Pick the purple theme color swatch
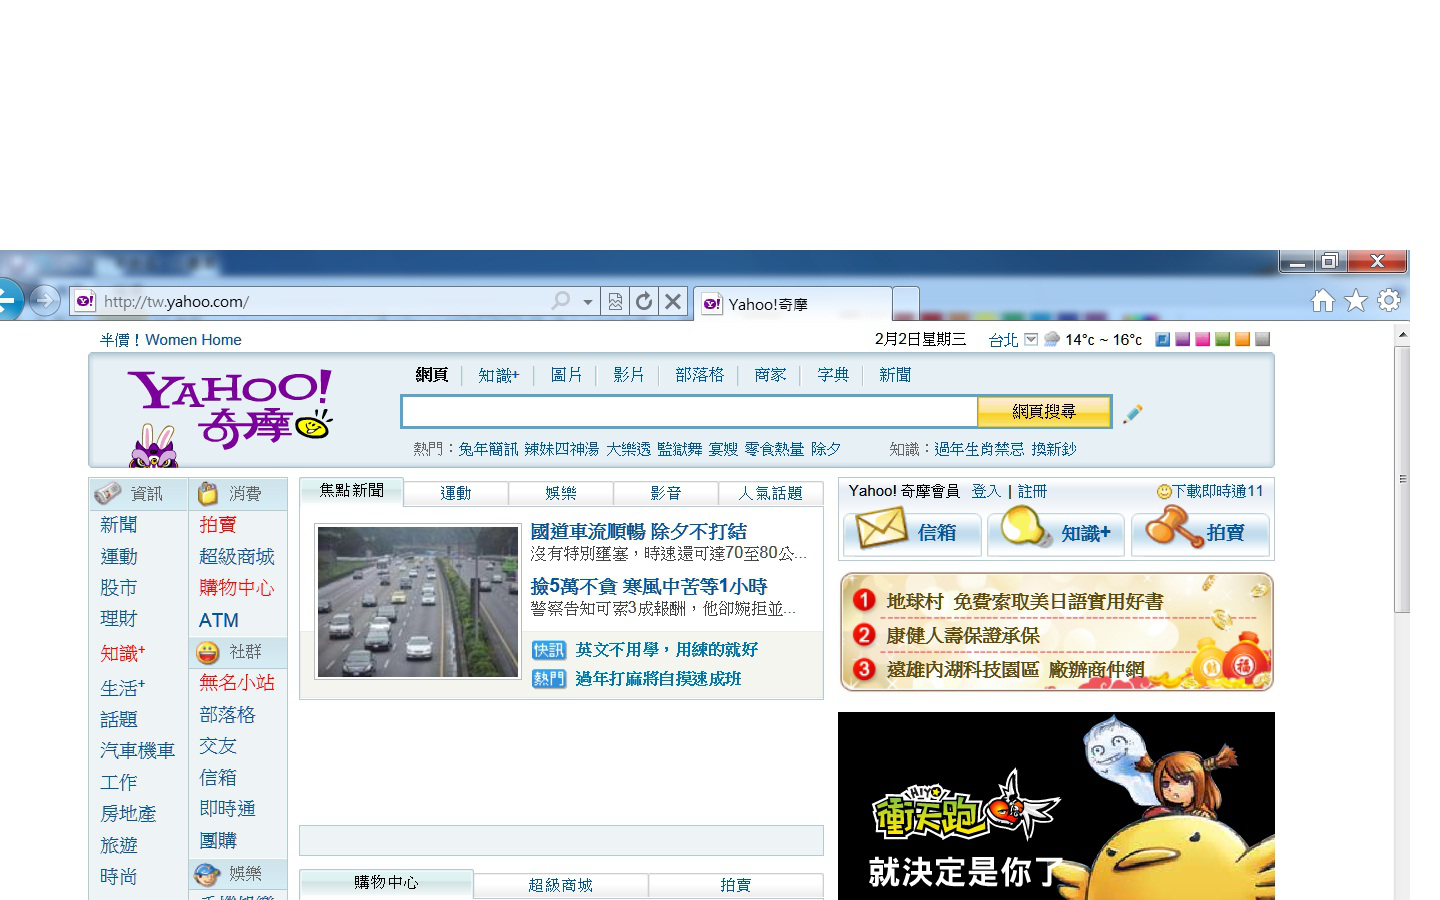 click(x=1183, y=339)
